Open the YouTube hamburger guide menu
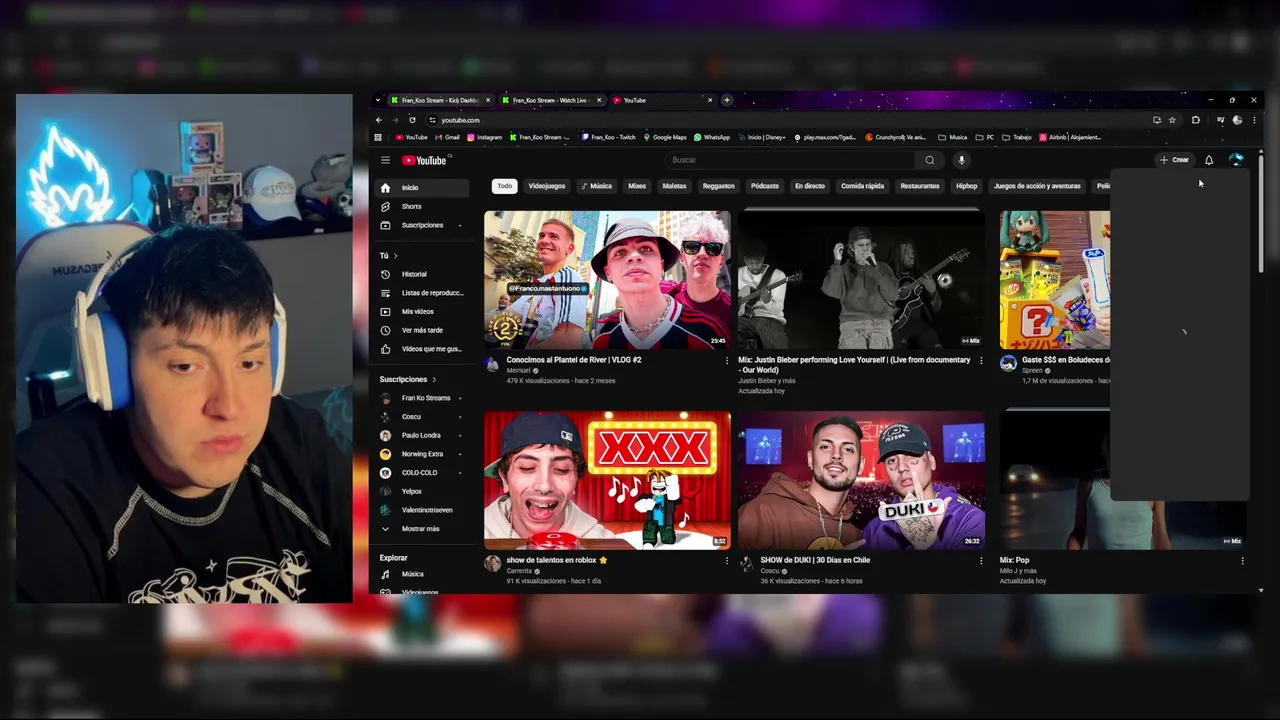This screenshot has height=720, width=1280. 385,160
